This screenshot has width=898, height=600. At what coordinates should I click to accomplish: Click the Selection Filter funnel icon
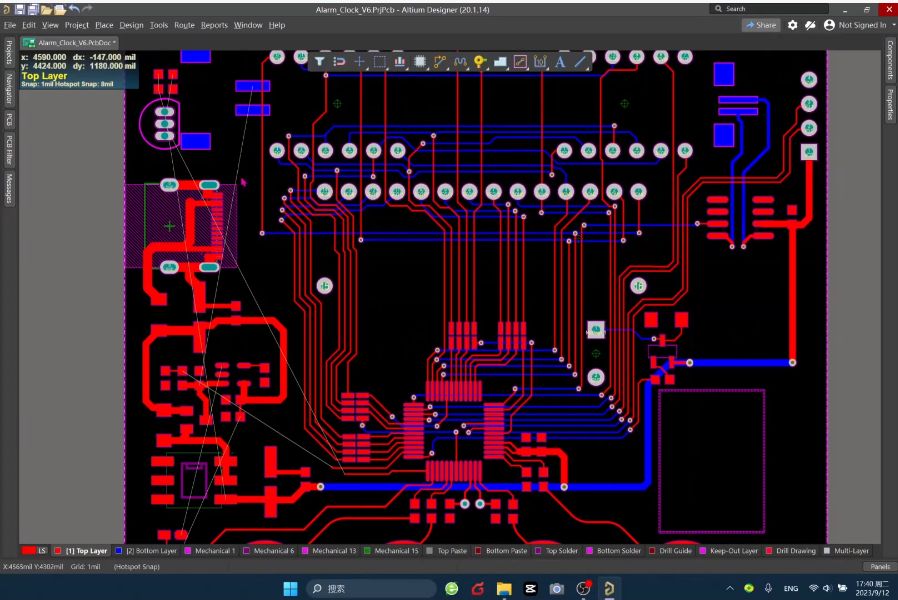pos(320,61)
